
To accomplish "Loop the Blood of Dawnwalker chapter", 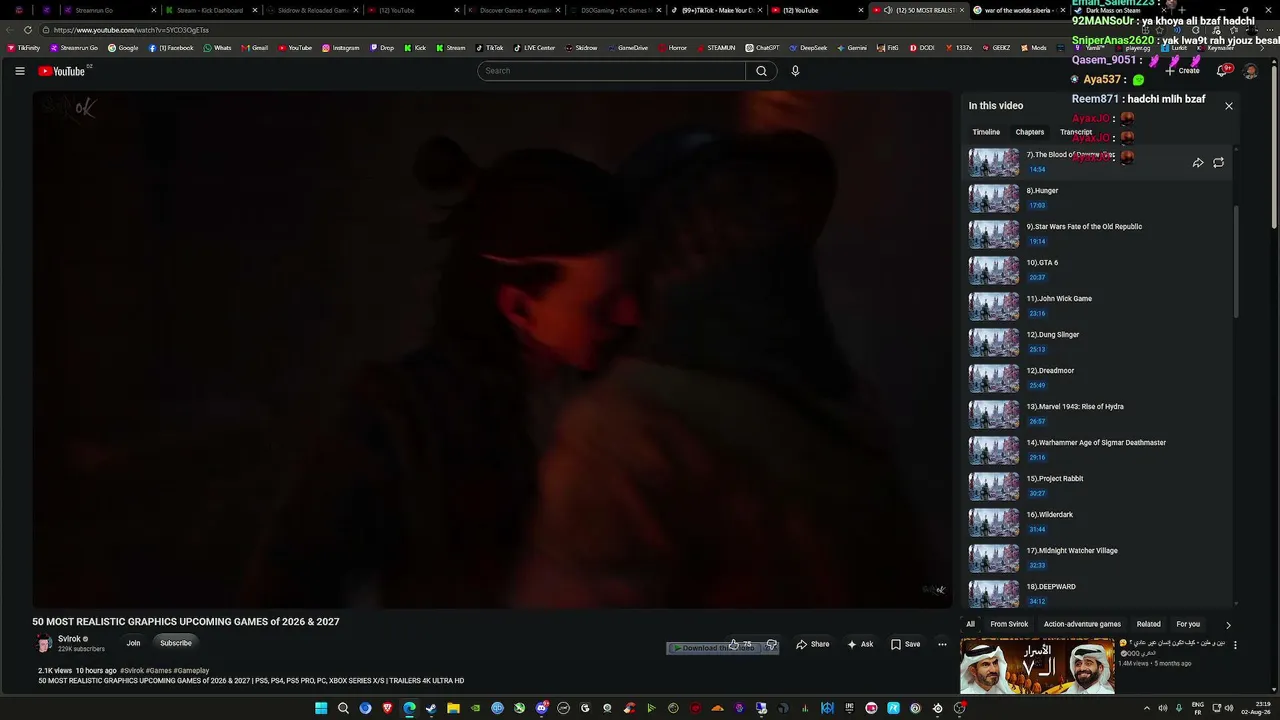I will (1218, 163).
